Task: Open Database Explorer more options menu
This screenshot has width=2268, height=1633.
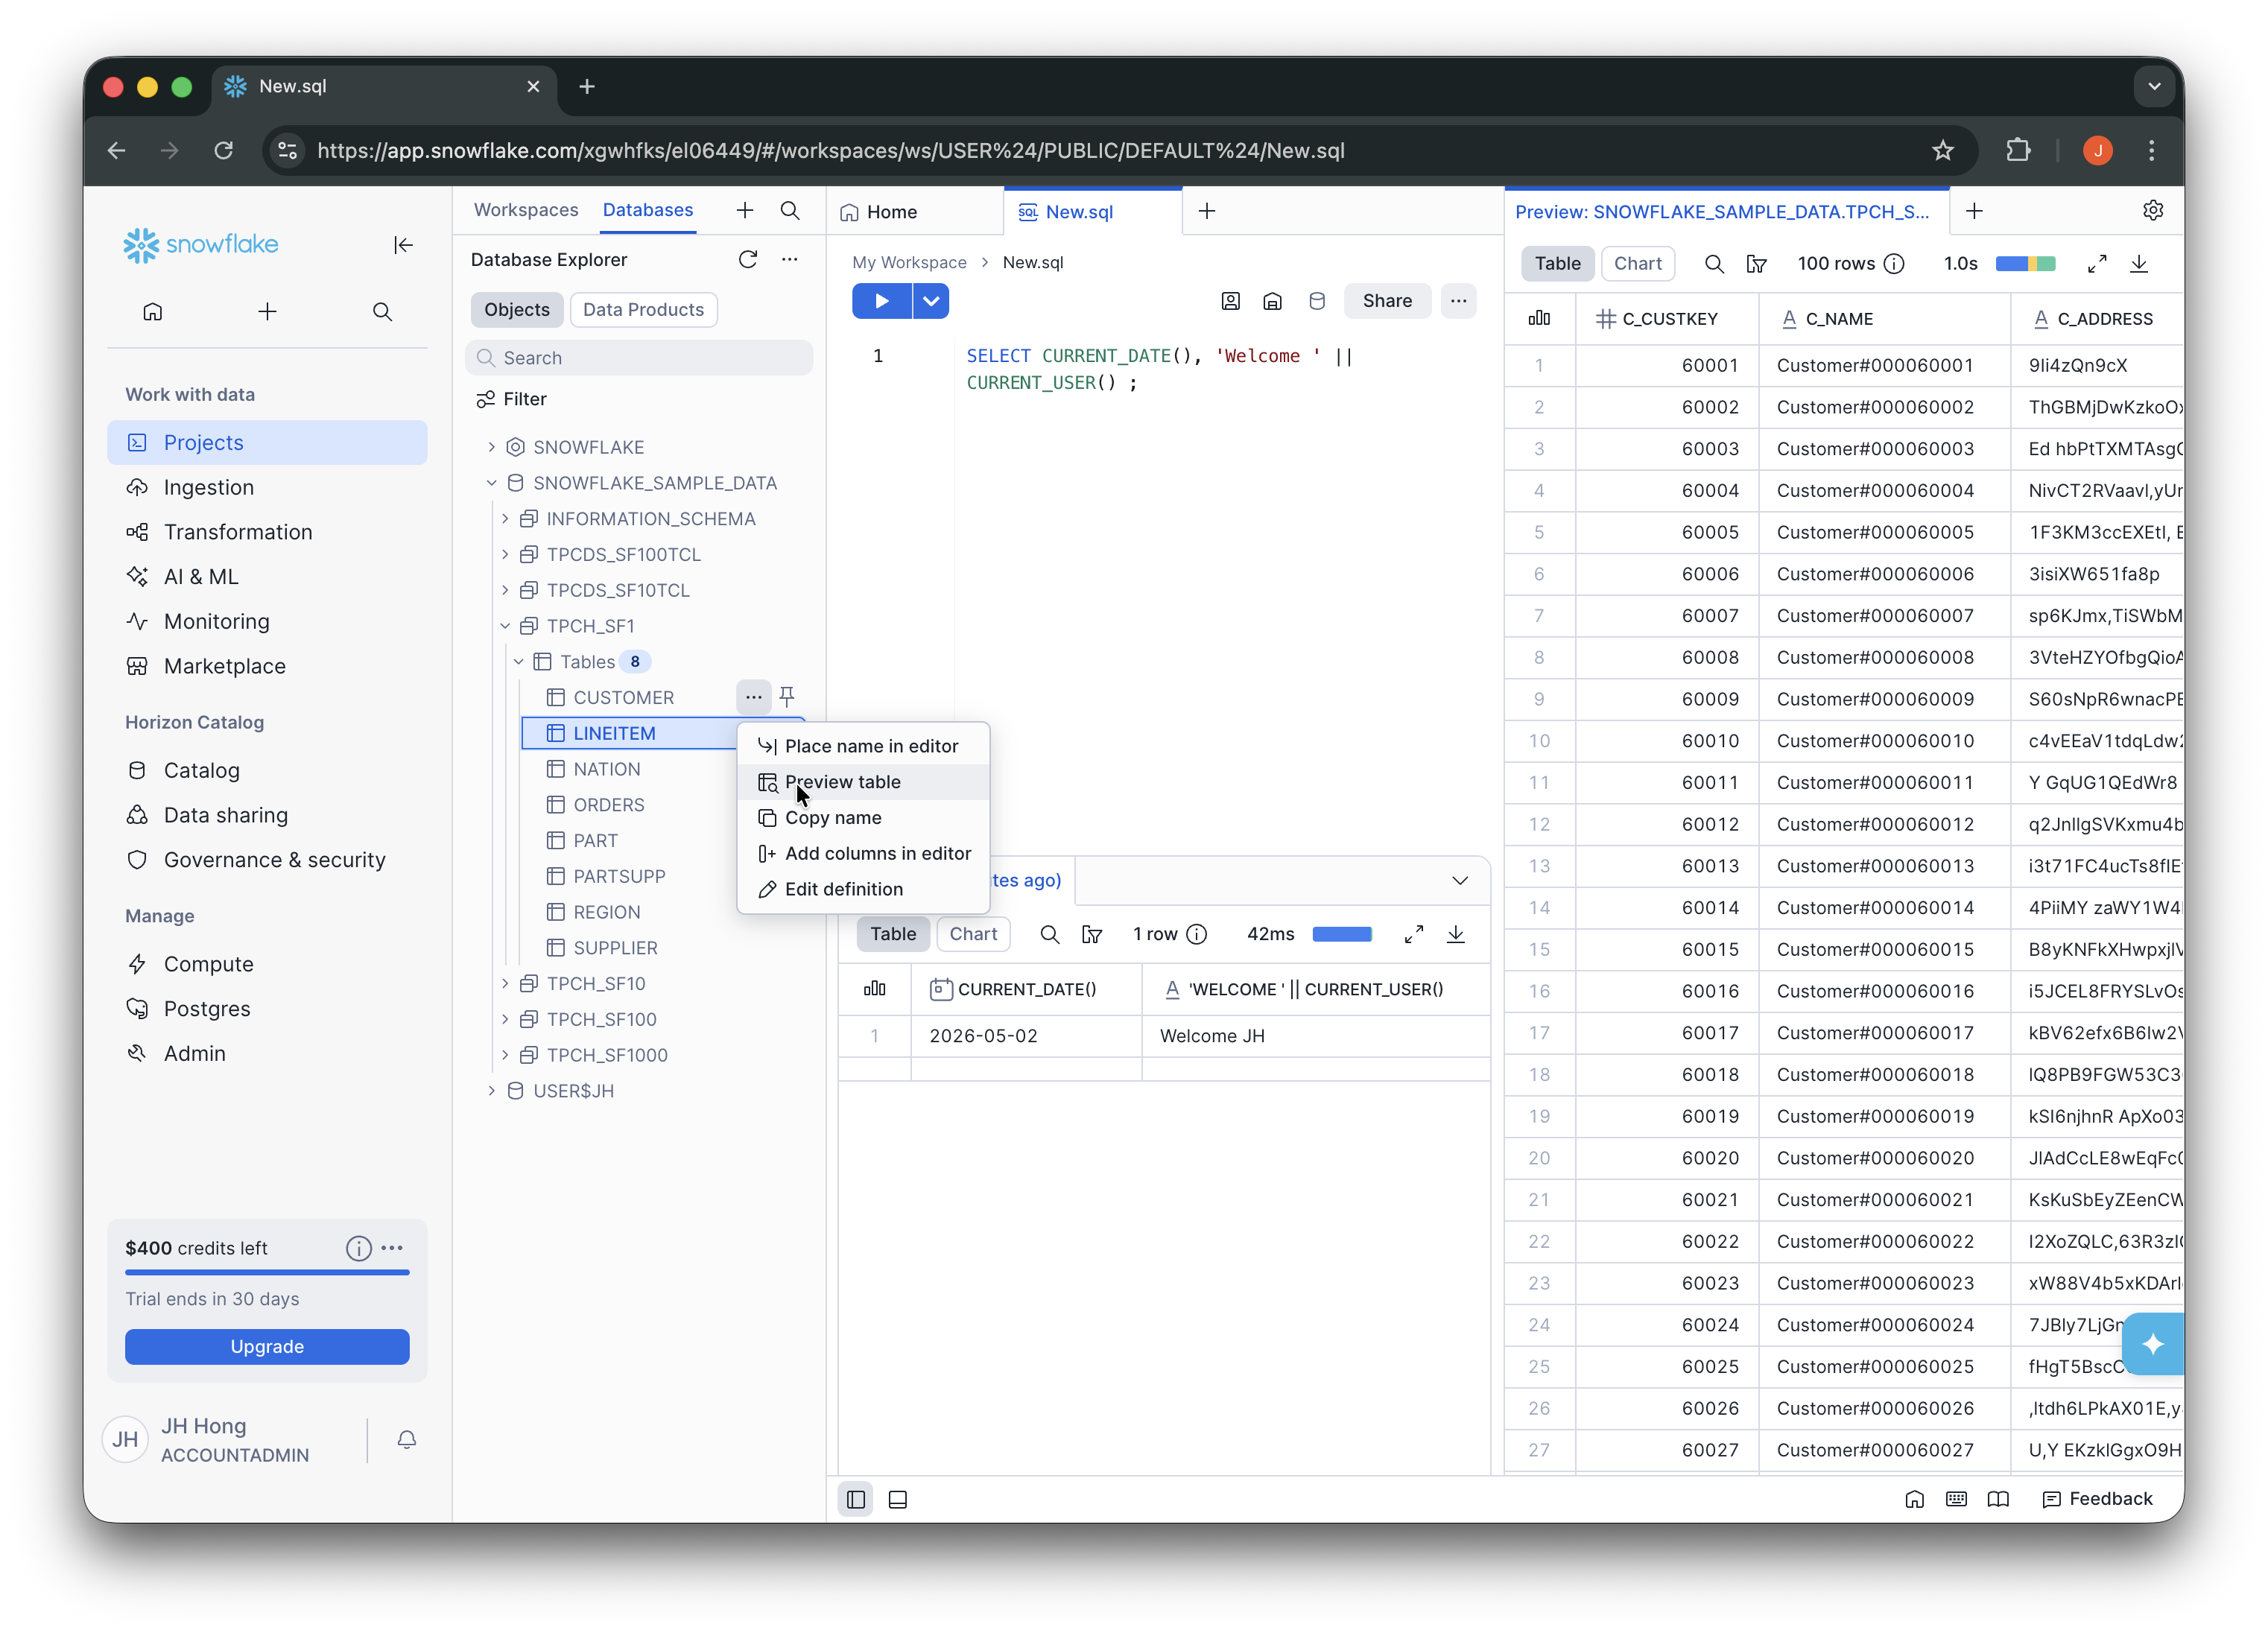Action: pos(790,260)
